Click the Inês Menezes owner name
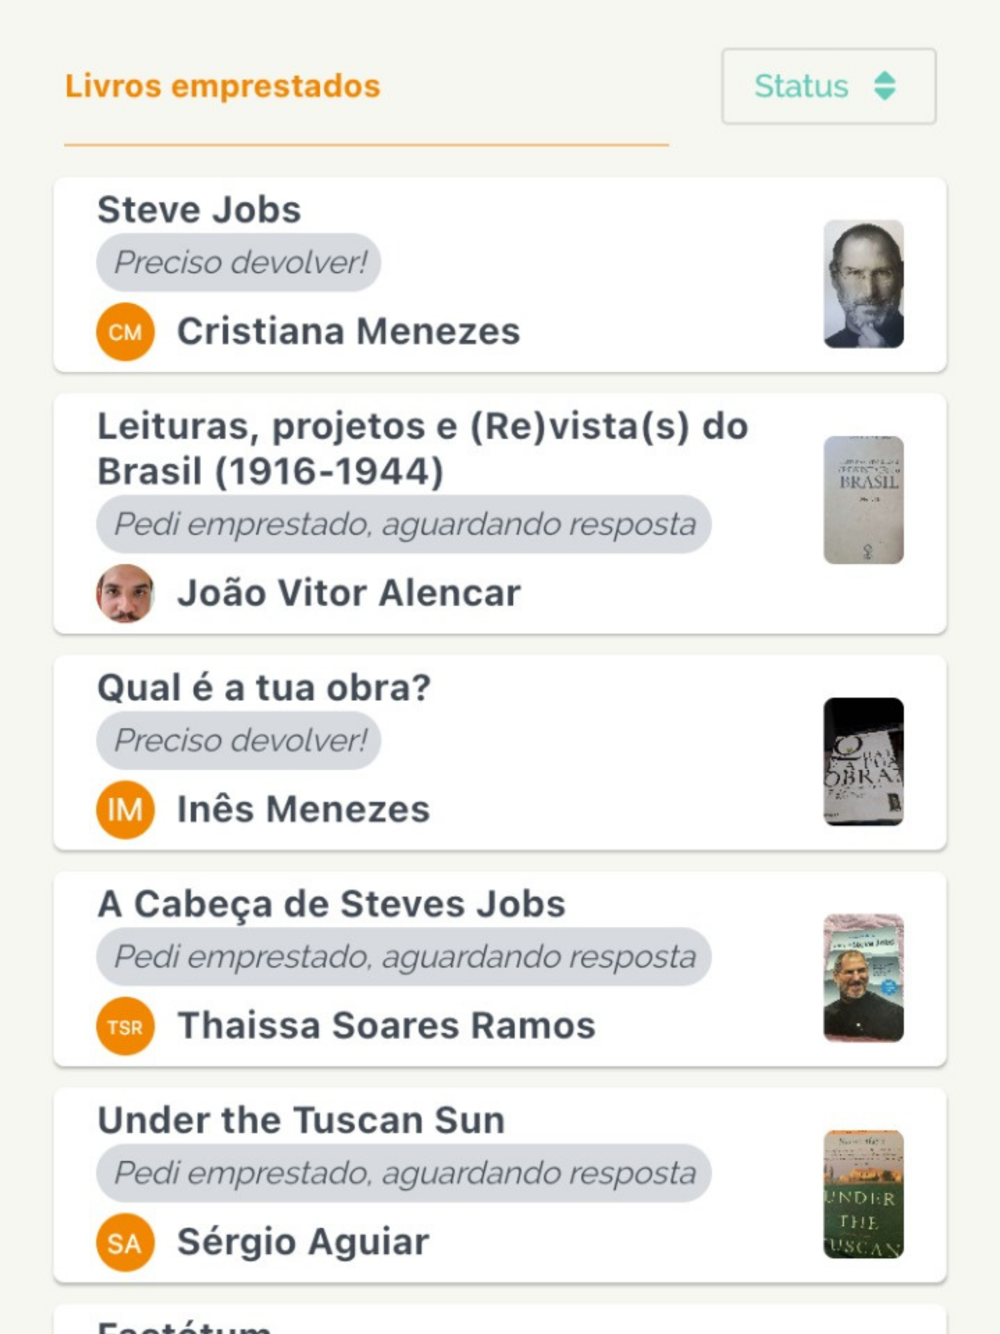 pos(303,809)
